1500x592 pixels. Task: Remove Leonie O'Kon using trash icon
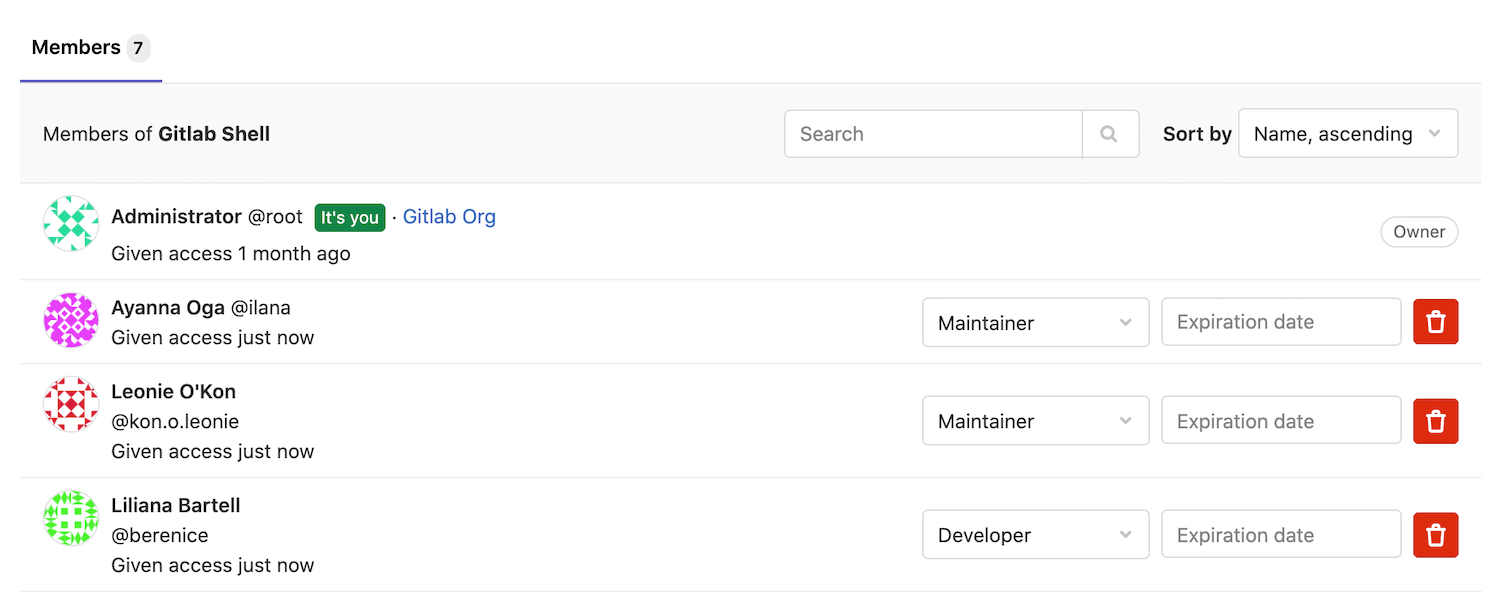[x=1435, y=422]
